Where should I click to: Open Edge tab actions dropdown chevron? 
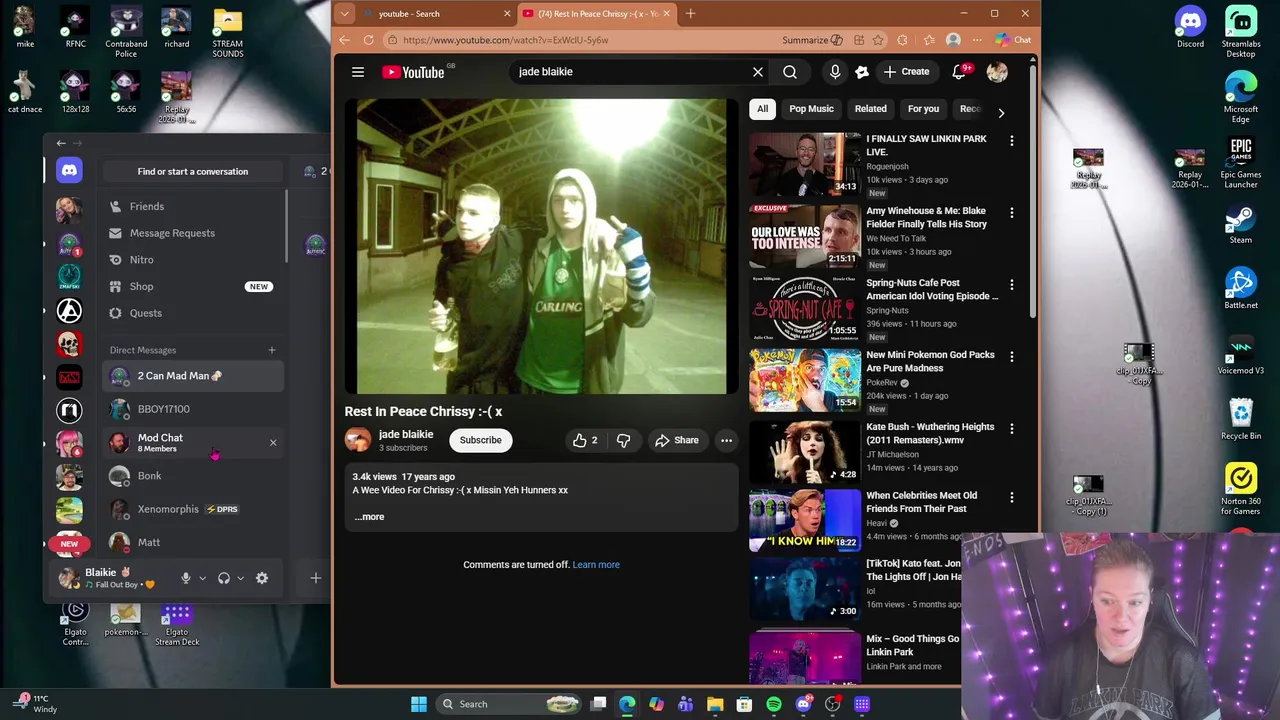(344, 14)
